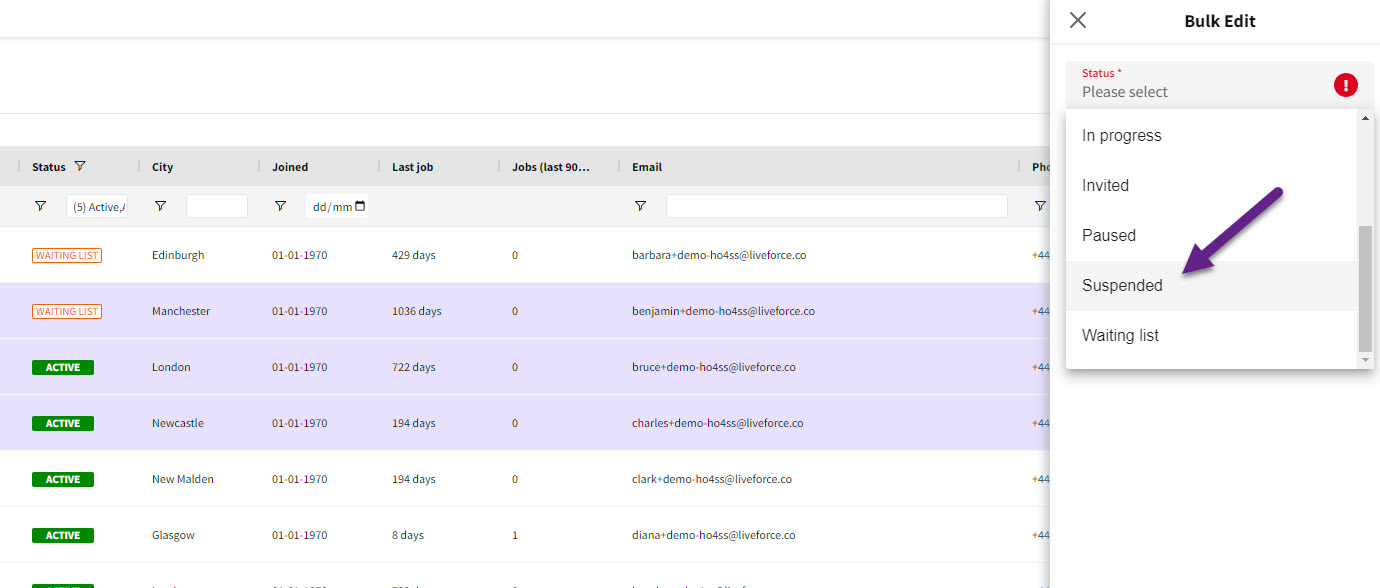This screenshot has height=588, width=1380.
Task: Sort by the Last job column header
Action: pyautogui.click(x=412, y=167)
